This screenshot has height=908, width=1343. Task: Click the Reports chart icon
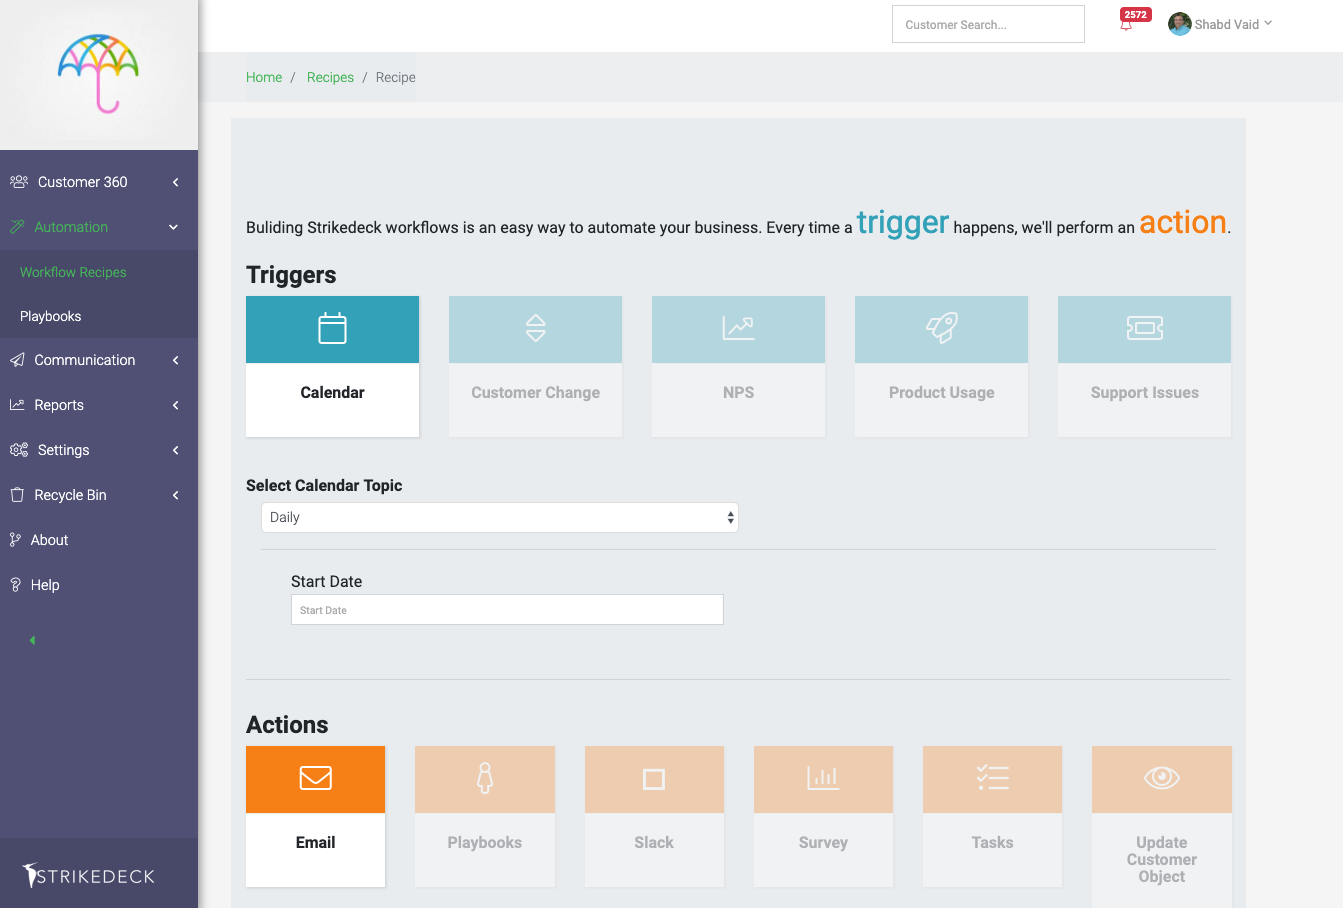click(x=17, y=405)
